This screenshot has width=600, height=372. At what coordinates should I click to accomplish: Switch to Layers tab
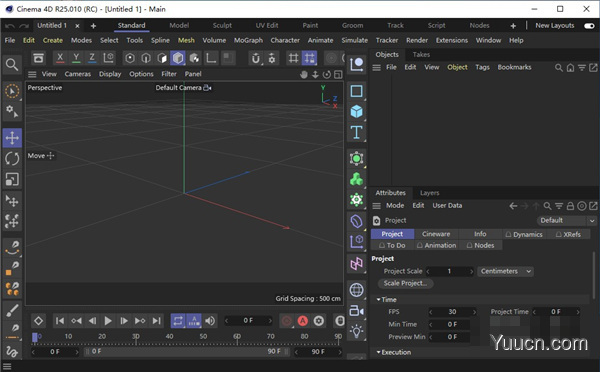429,193
